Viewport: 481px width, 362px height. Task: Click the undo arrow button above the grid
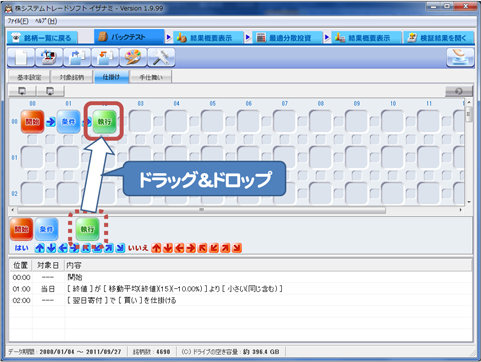(459, 91)
